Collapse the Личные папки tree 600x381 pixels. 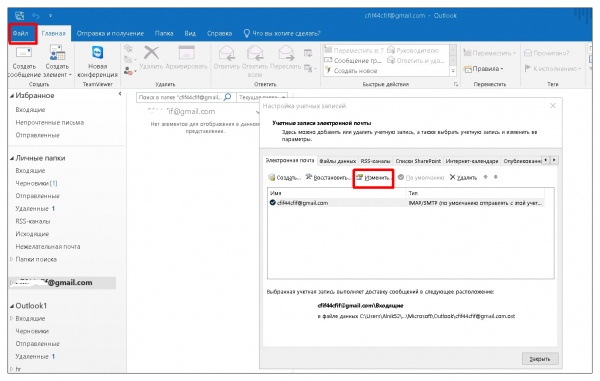click(12, 158)
